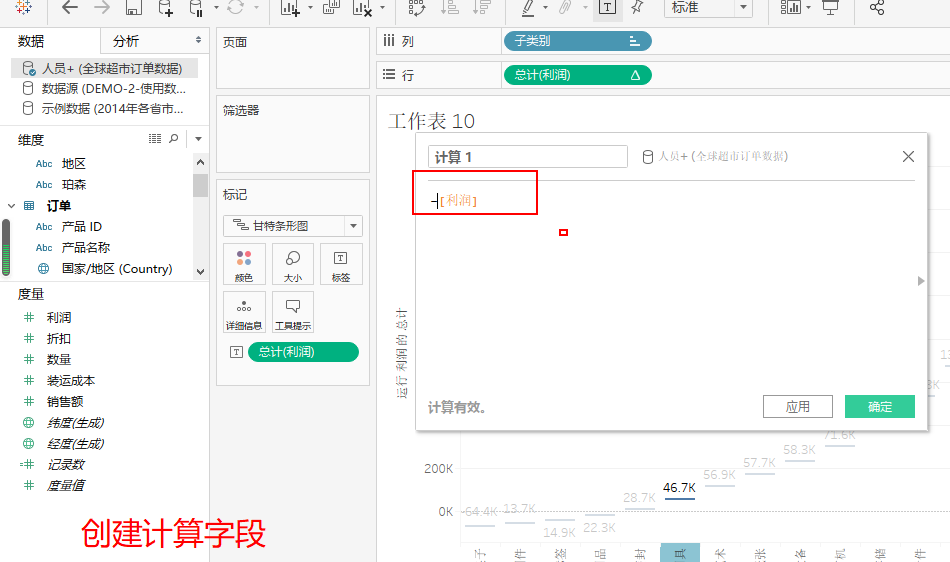Click the redo forward arrow
This screenshot has height=562, width=950.
[x=102, y=7]
